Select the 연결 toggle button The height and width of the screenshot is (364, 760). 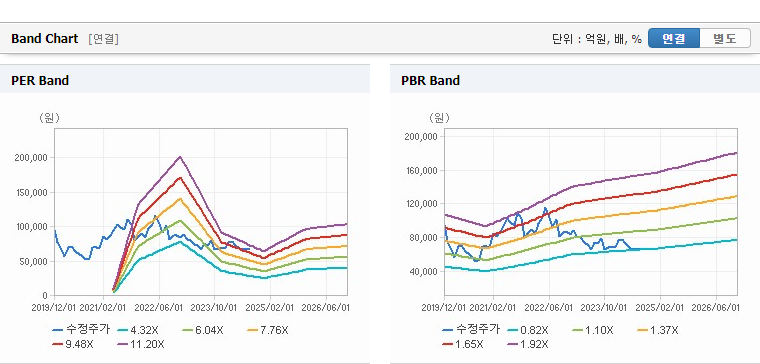[674, 38]
